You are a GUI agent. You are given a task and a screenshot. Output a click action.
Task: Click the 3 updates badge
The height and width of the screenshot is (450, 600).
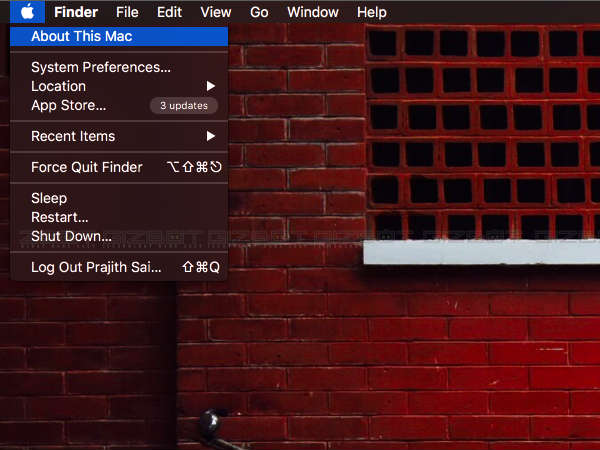[x=183, y=105]
